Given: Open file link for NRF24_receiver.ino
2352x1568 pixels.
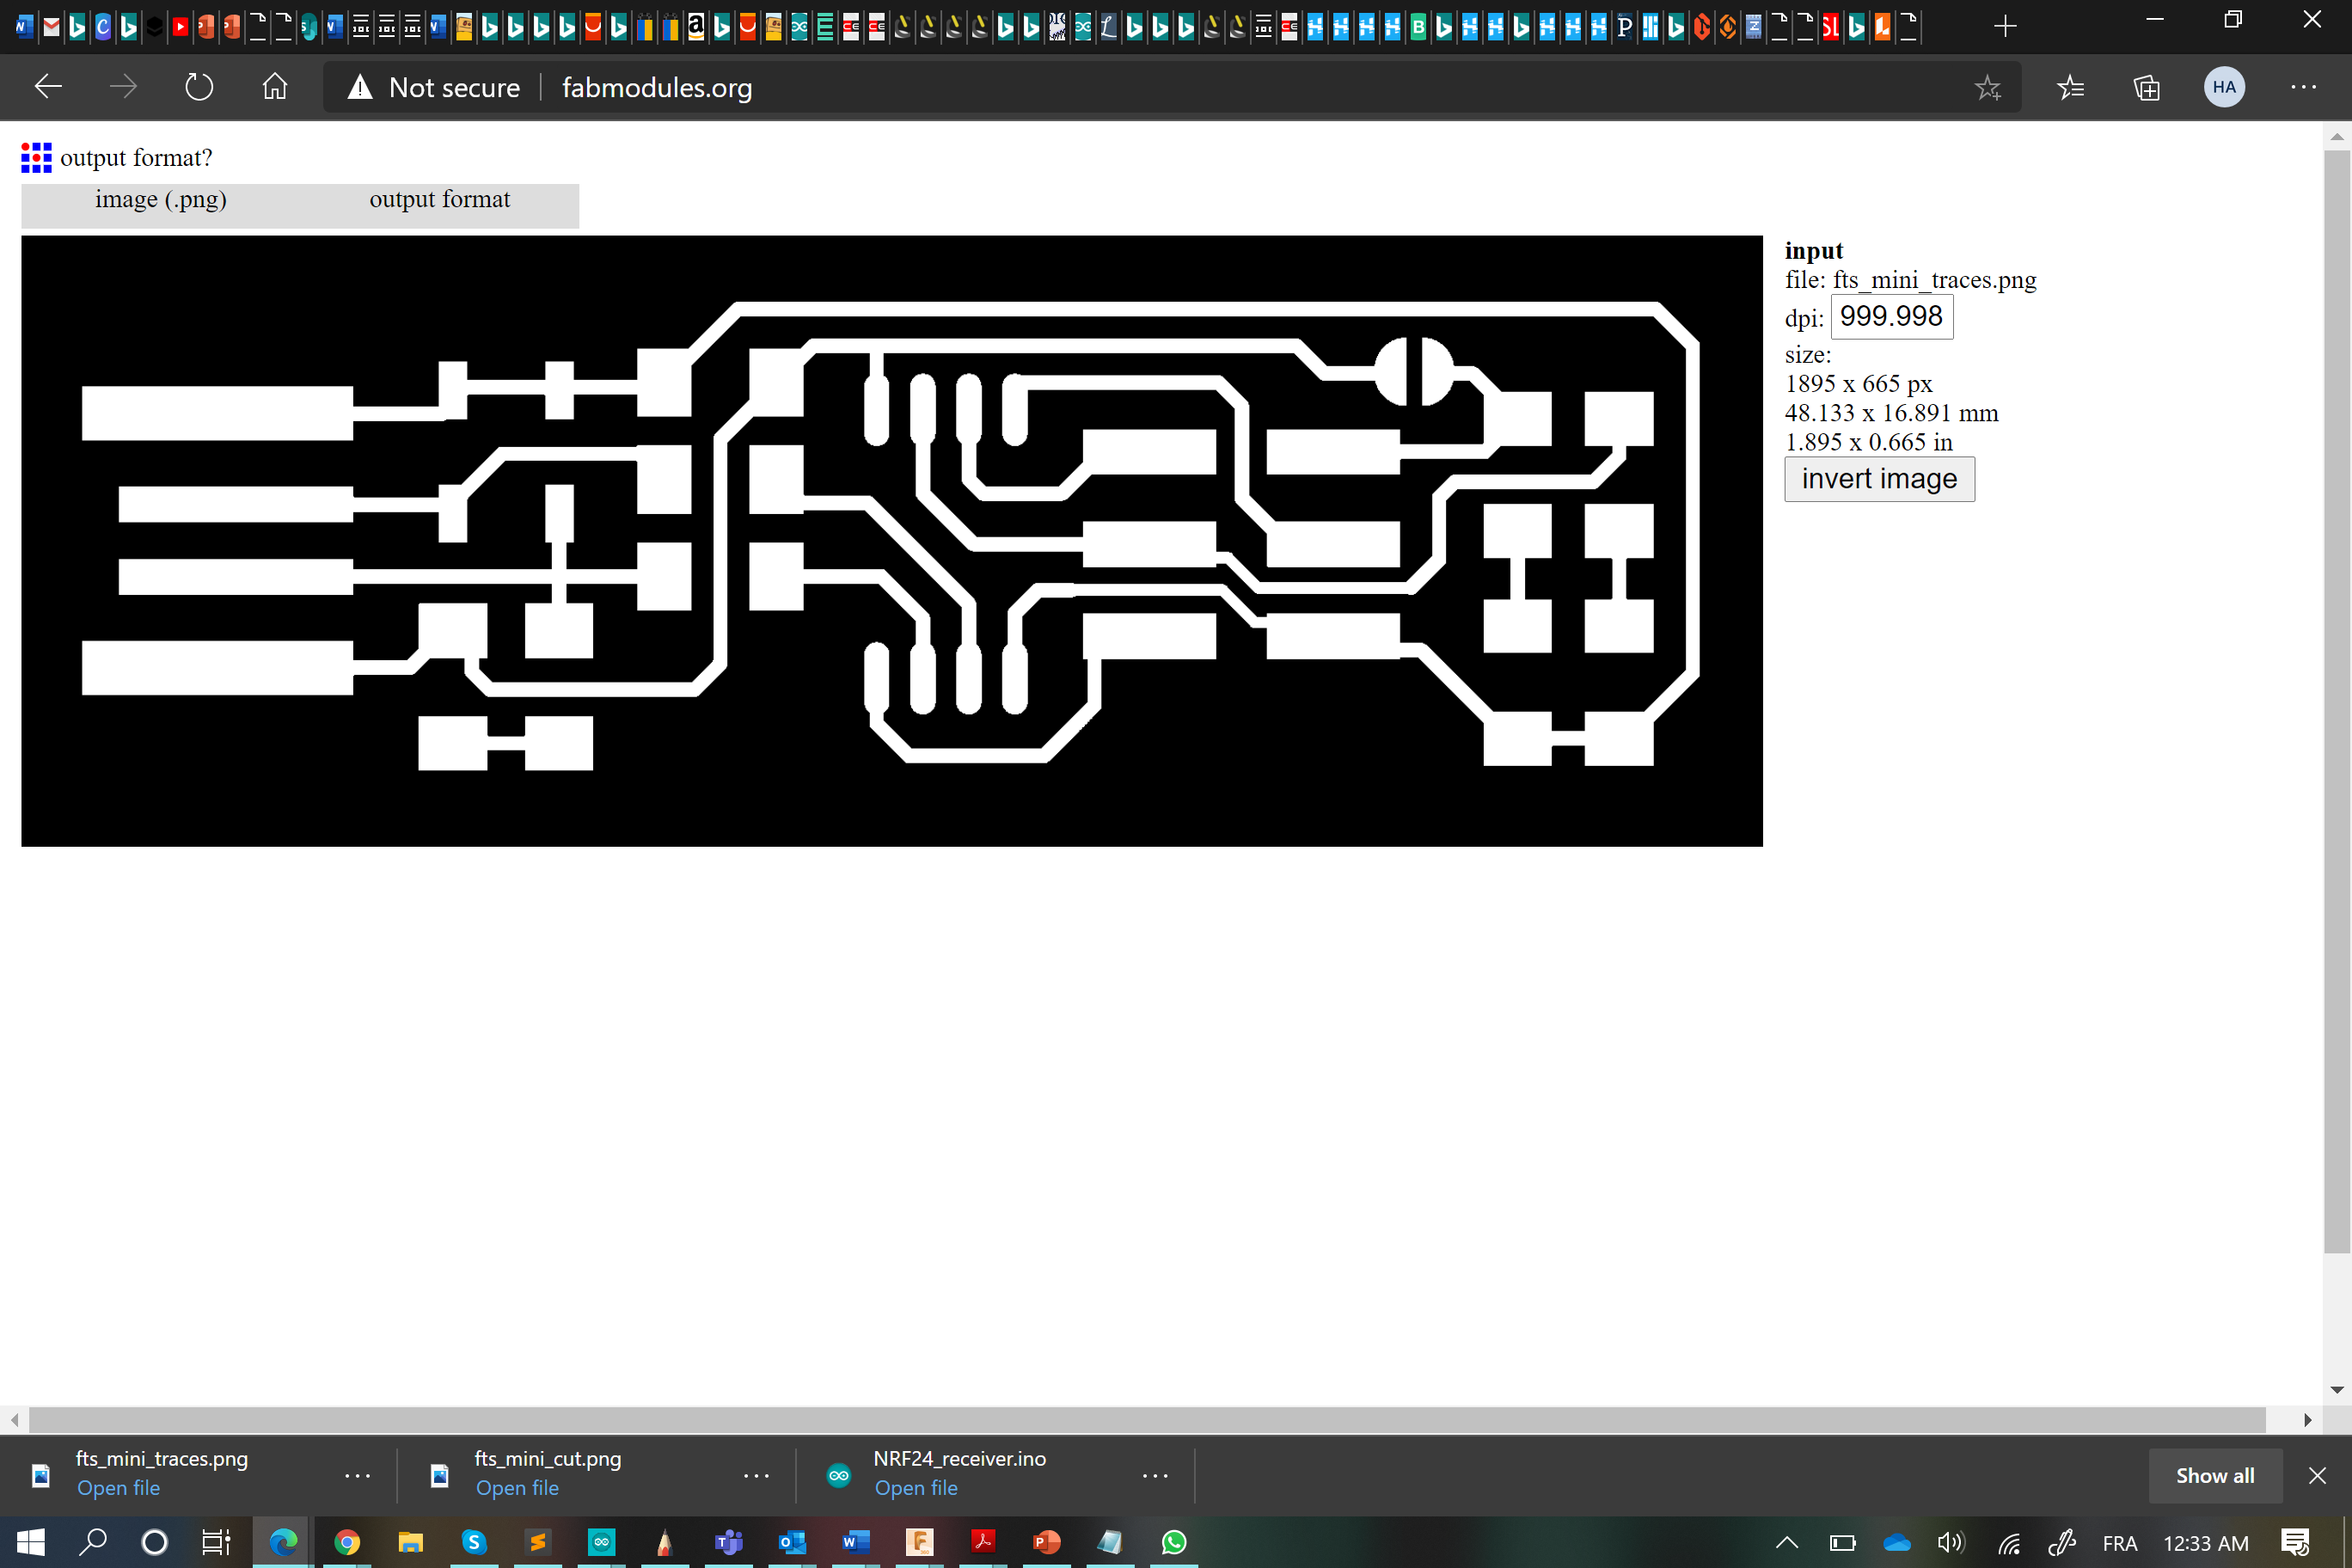Looking at the screenshot, I should point(915,1488).
